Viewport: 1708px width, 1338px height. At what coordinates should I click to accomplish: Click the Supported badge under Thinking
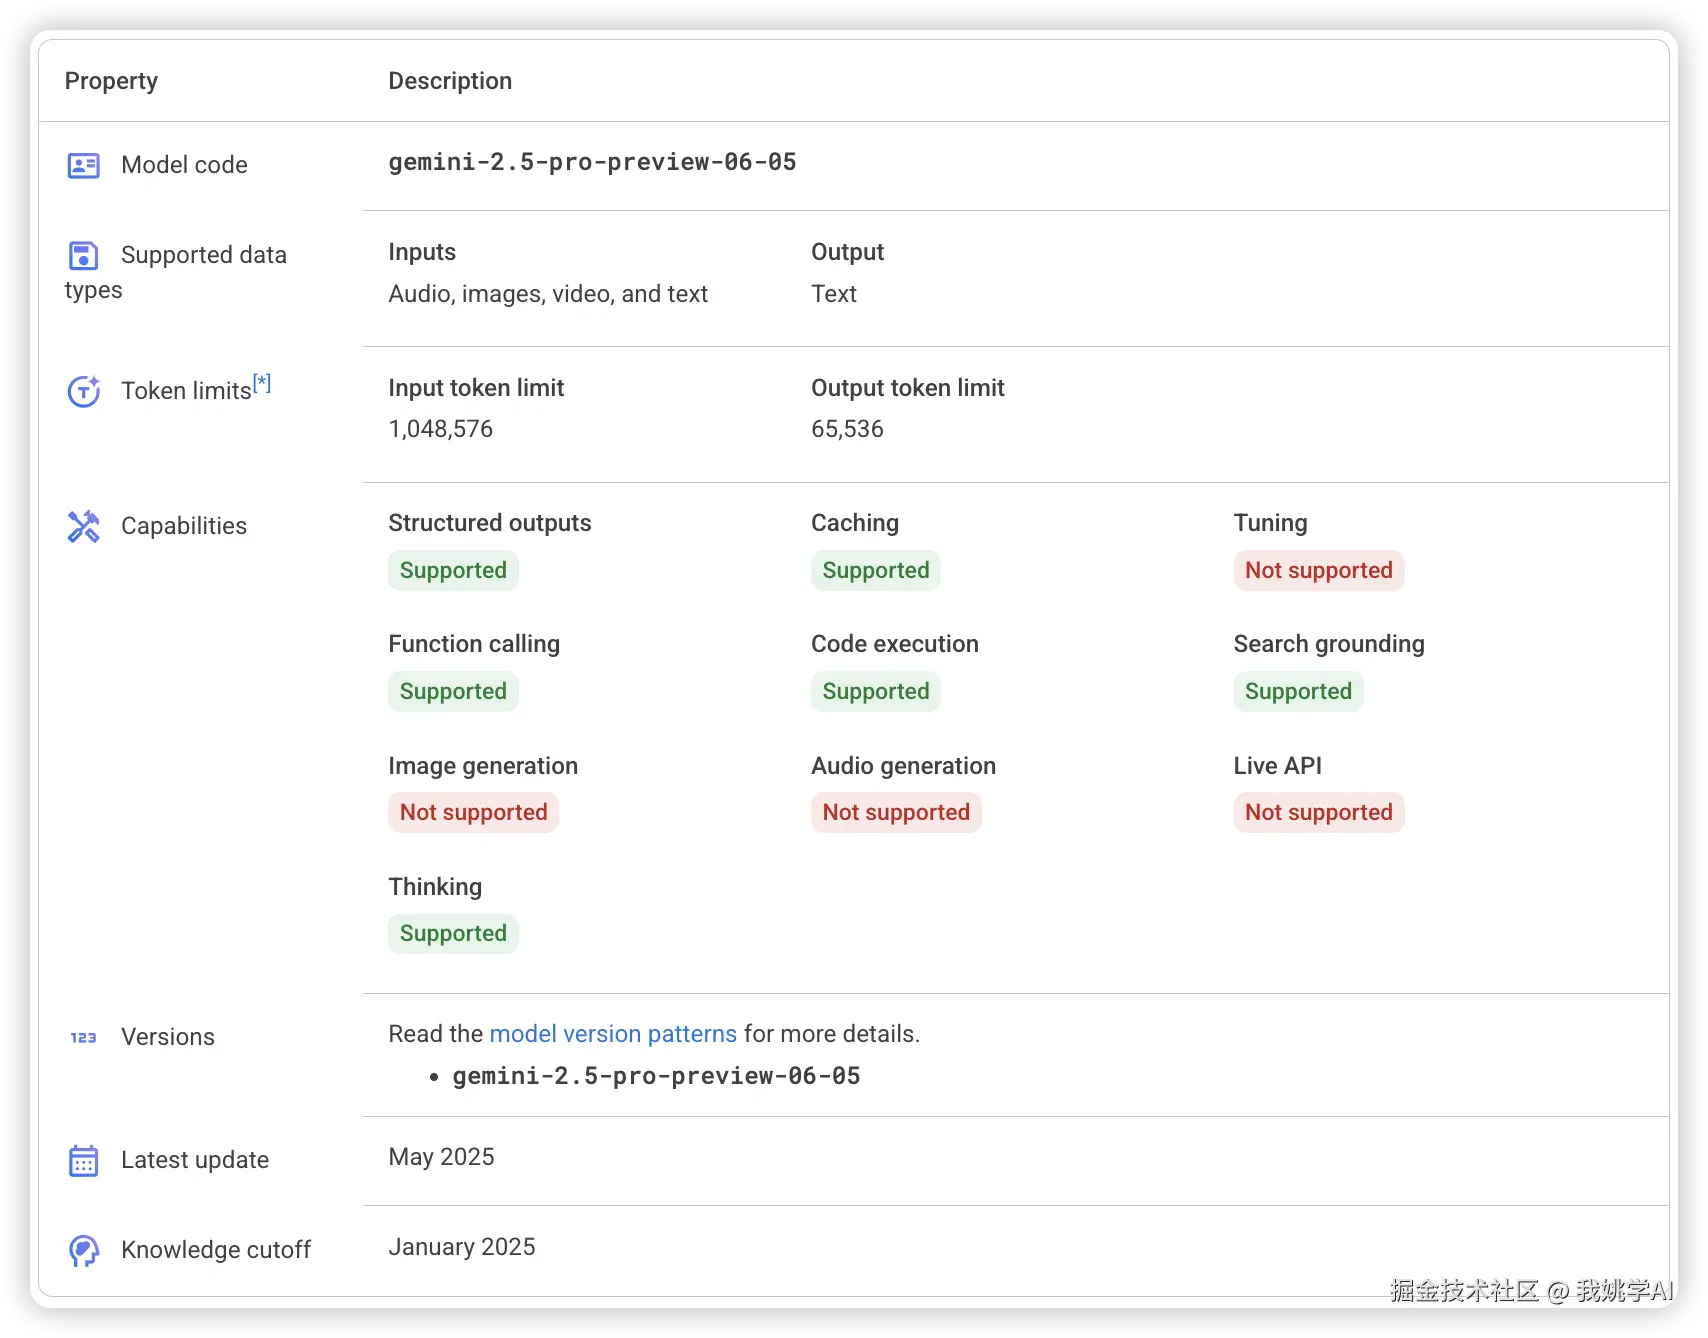click(x=453, y=934)
